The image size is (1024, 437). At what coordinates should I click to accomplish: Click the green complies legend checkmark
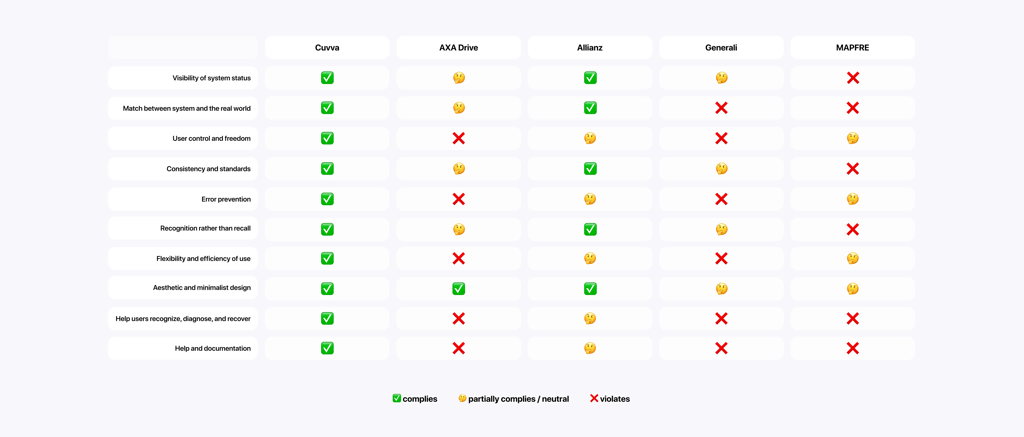pos(396,398)
